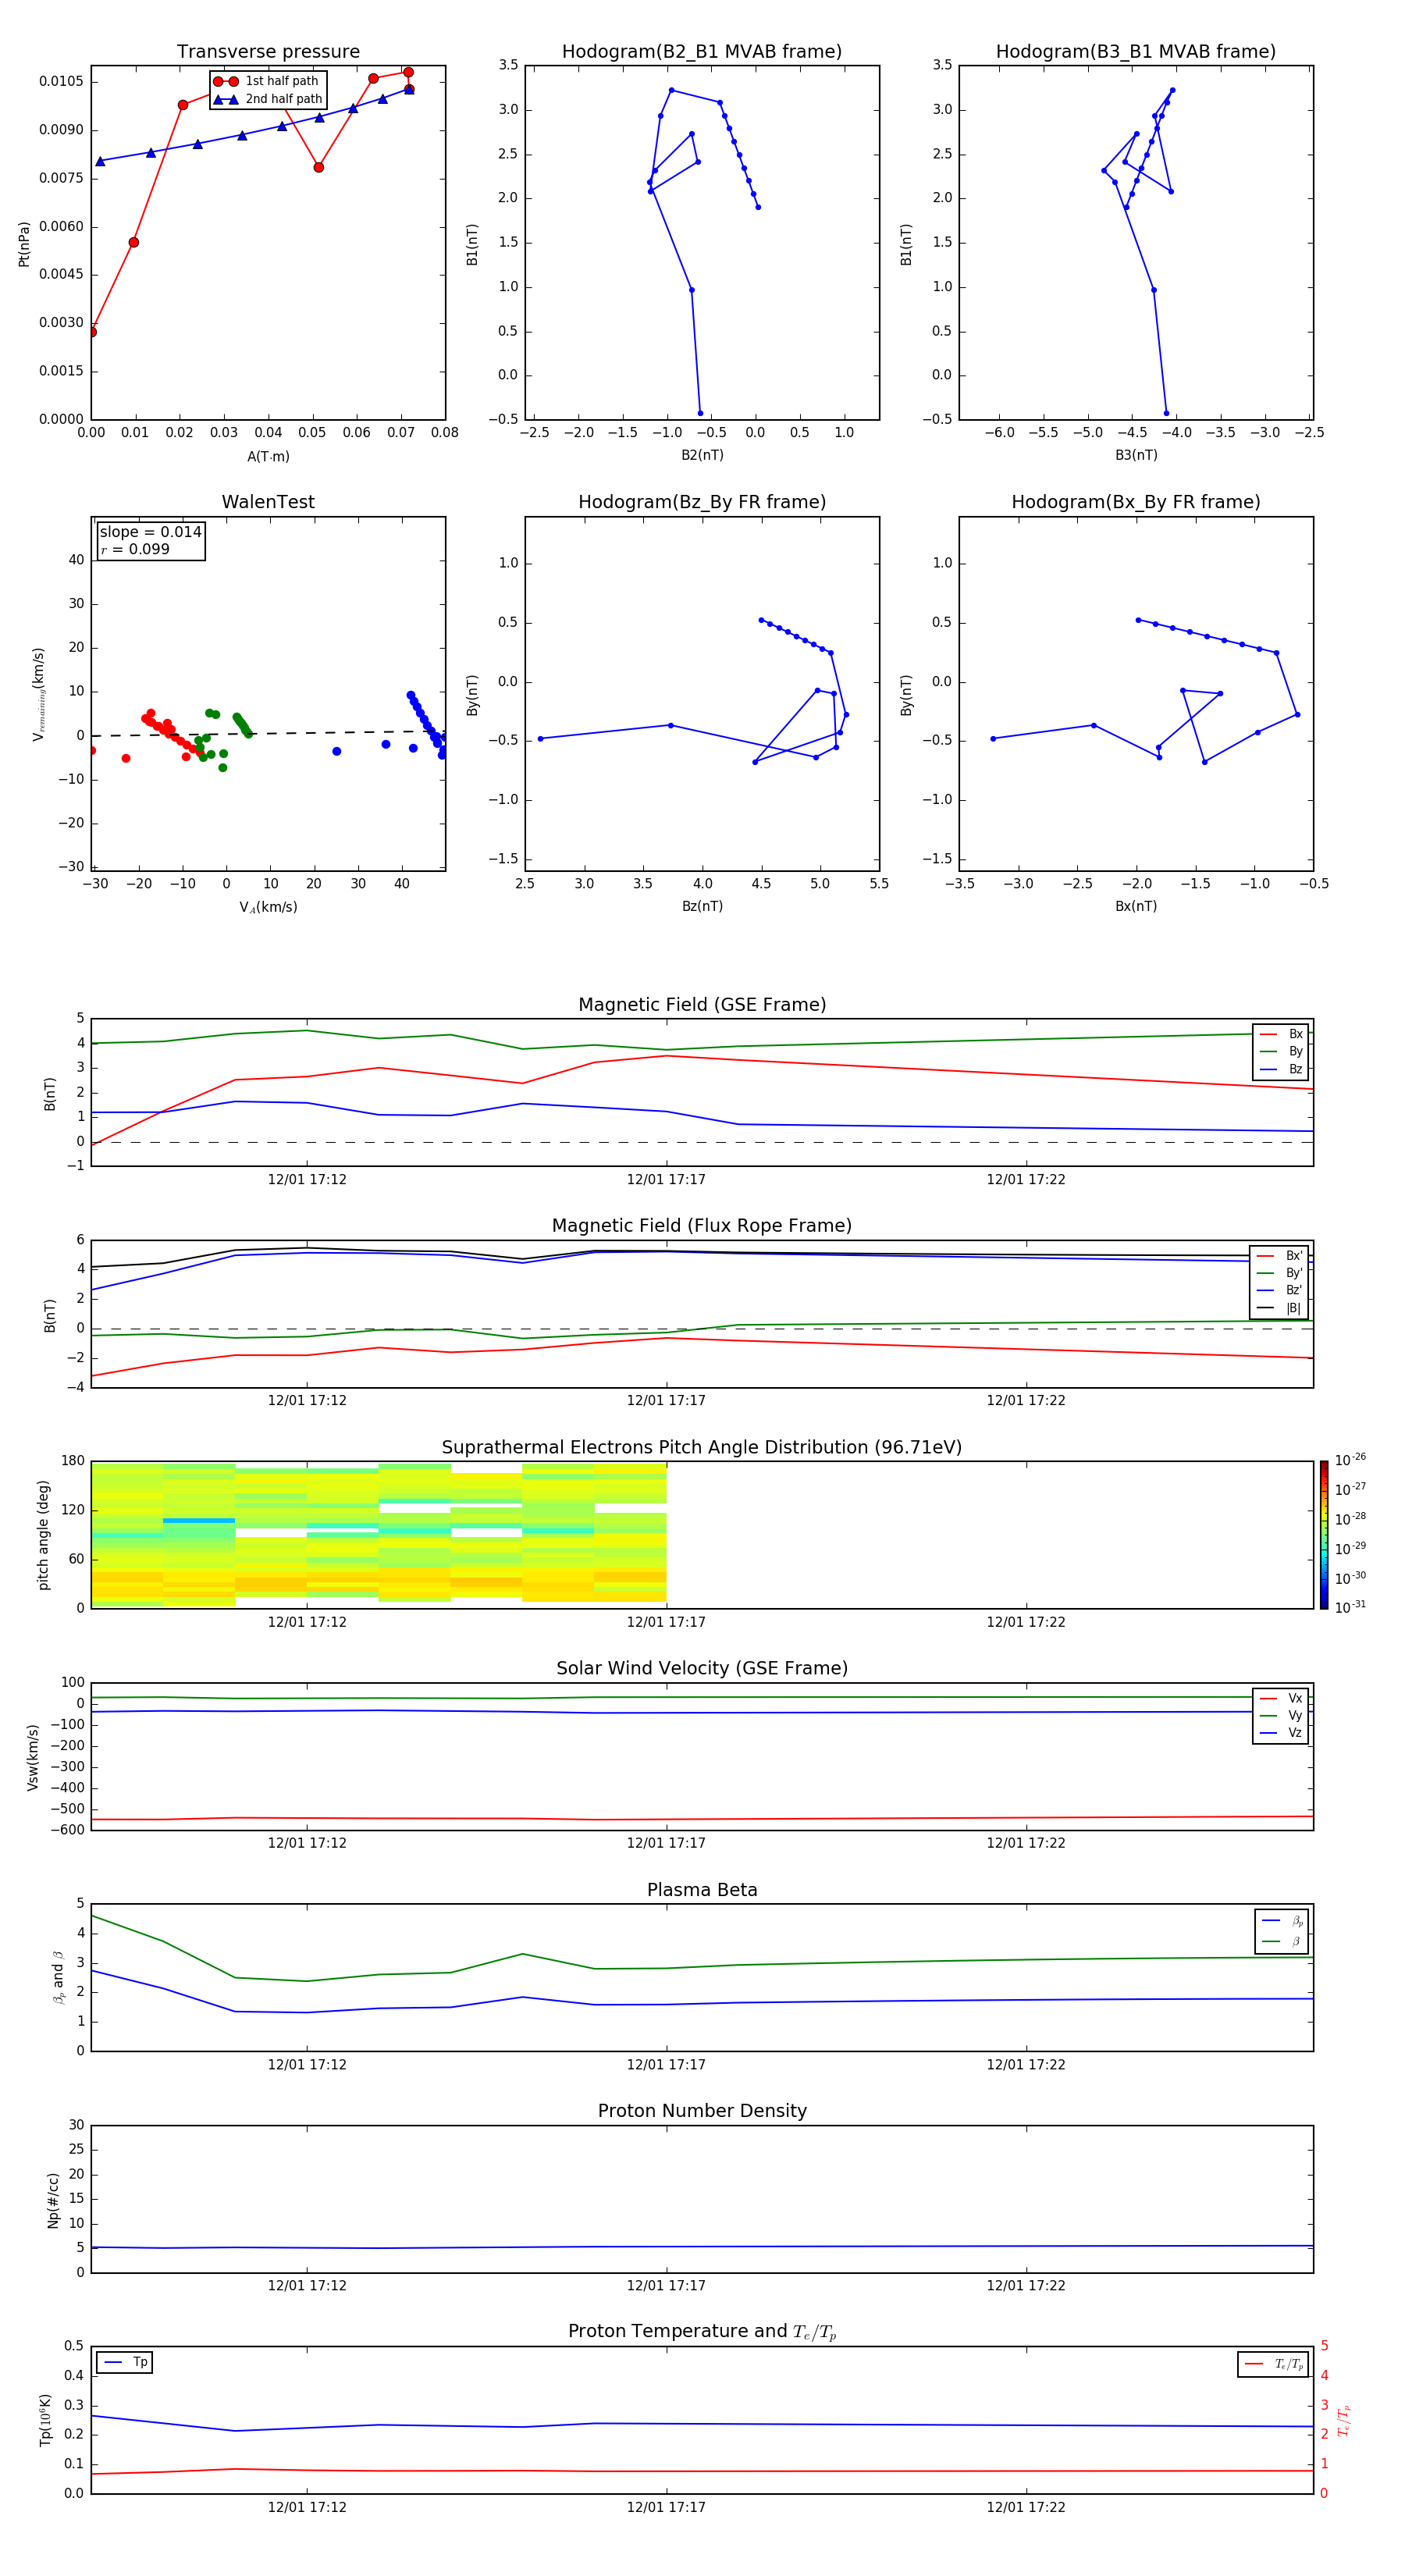Click the Suprathermal Electrons Pitch Angle title
The image size is (1405, 2576).
pyautogui.click(x=702, y=1448)
